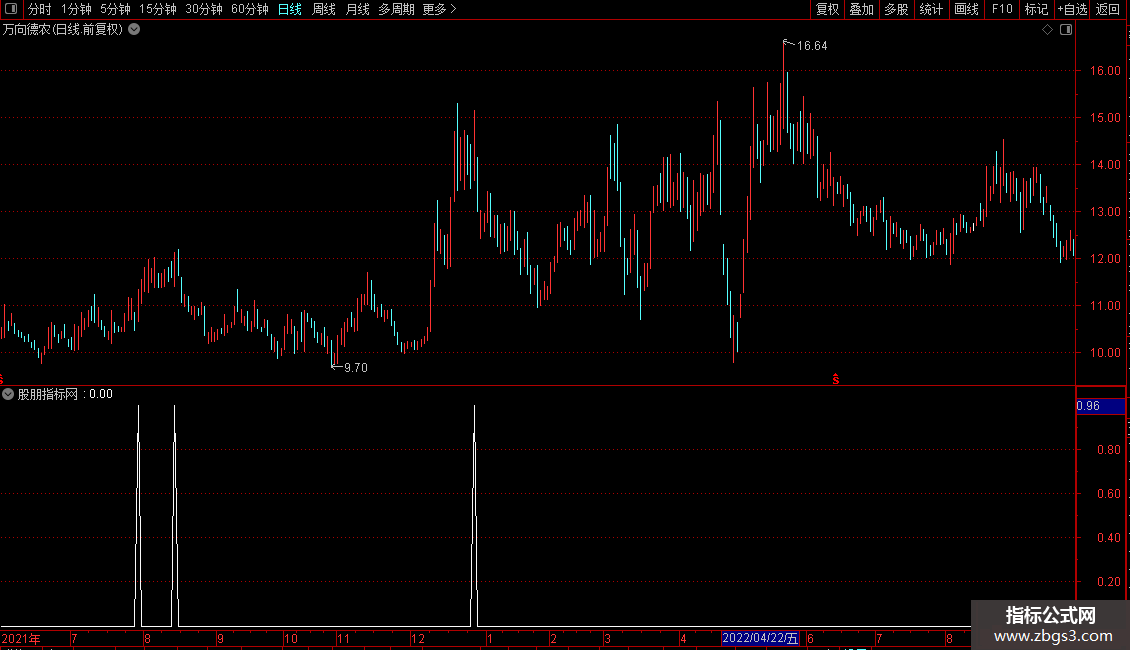Switch to 月线 monthly chart

tap(357, 9)
